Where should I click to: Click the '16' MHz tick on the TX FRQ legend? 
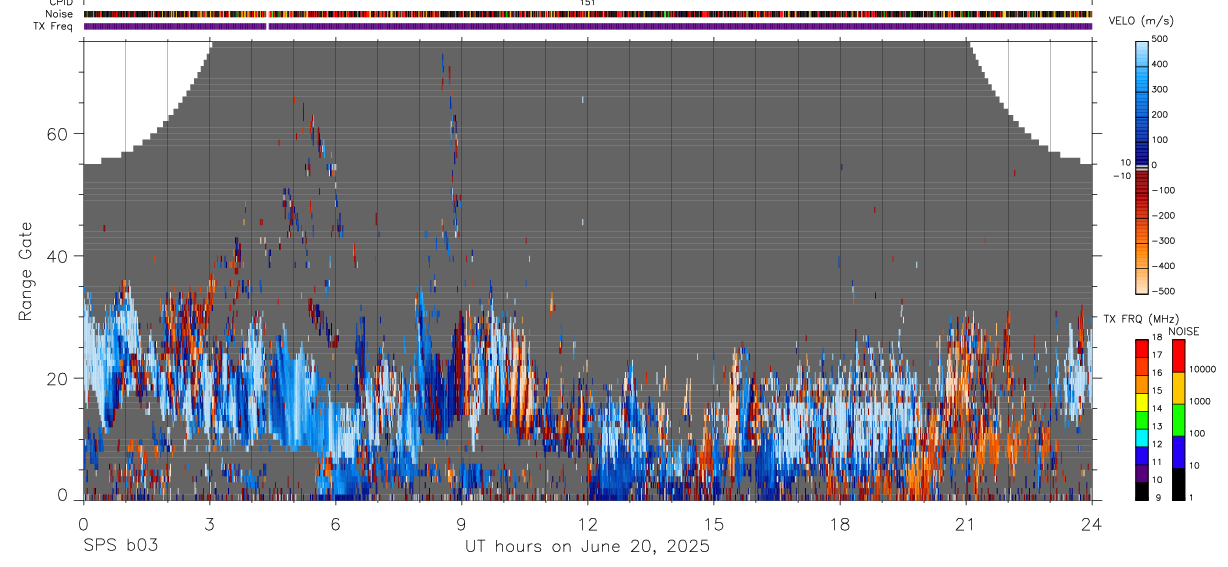pyautogui.click(x=1157, y=373)
